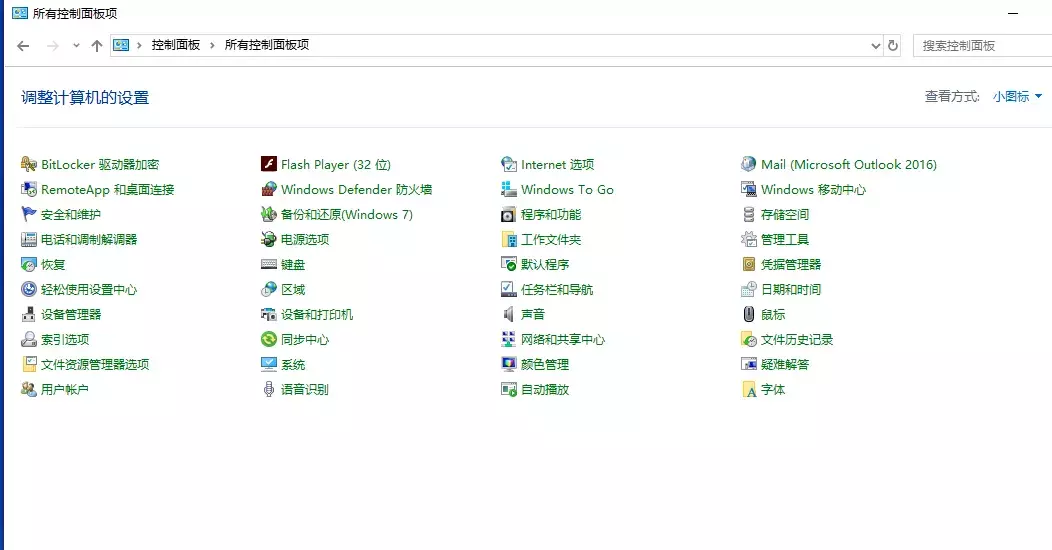This screenshot has height=550, width=1052.
Task: Click the 用户帐户 icon
Action: click(29, 389)
